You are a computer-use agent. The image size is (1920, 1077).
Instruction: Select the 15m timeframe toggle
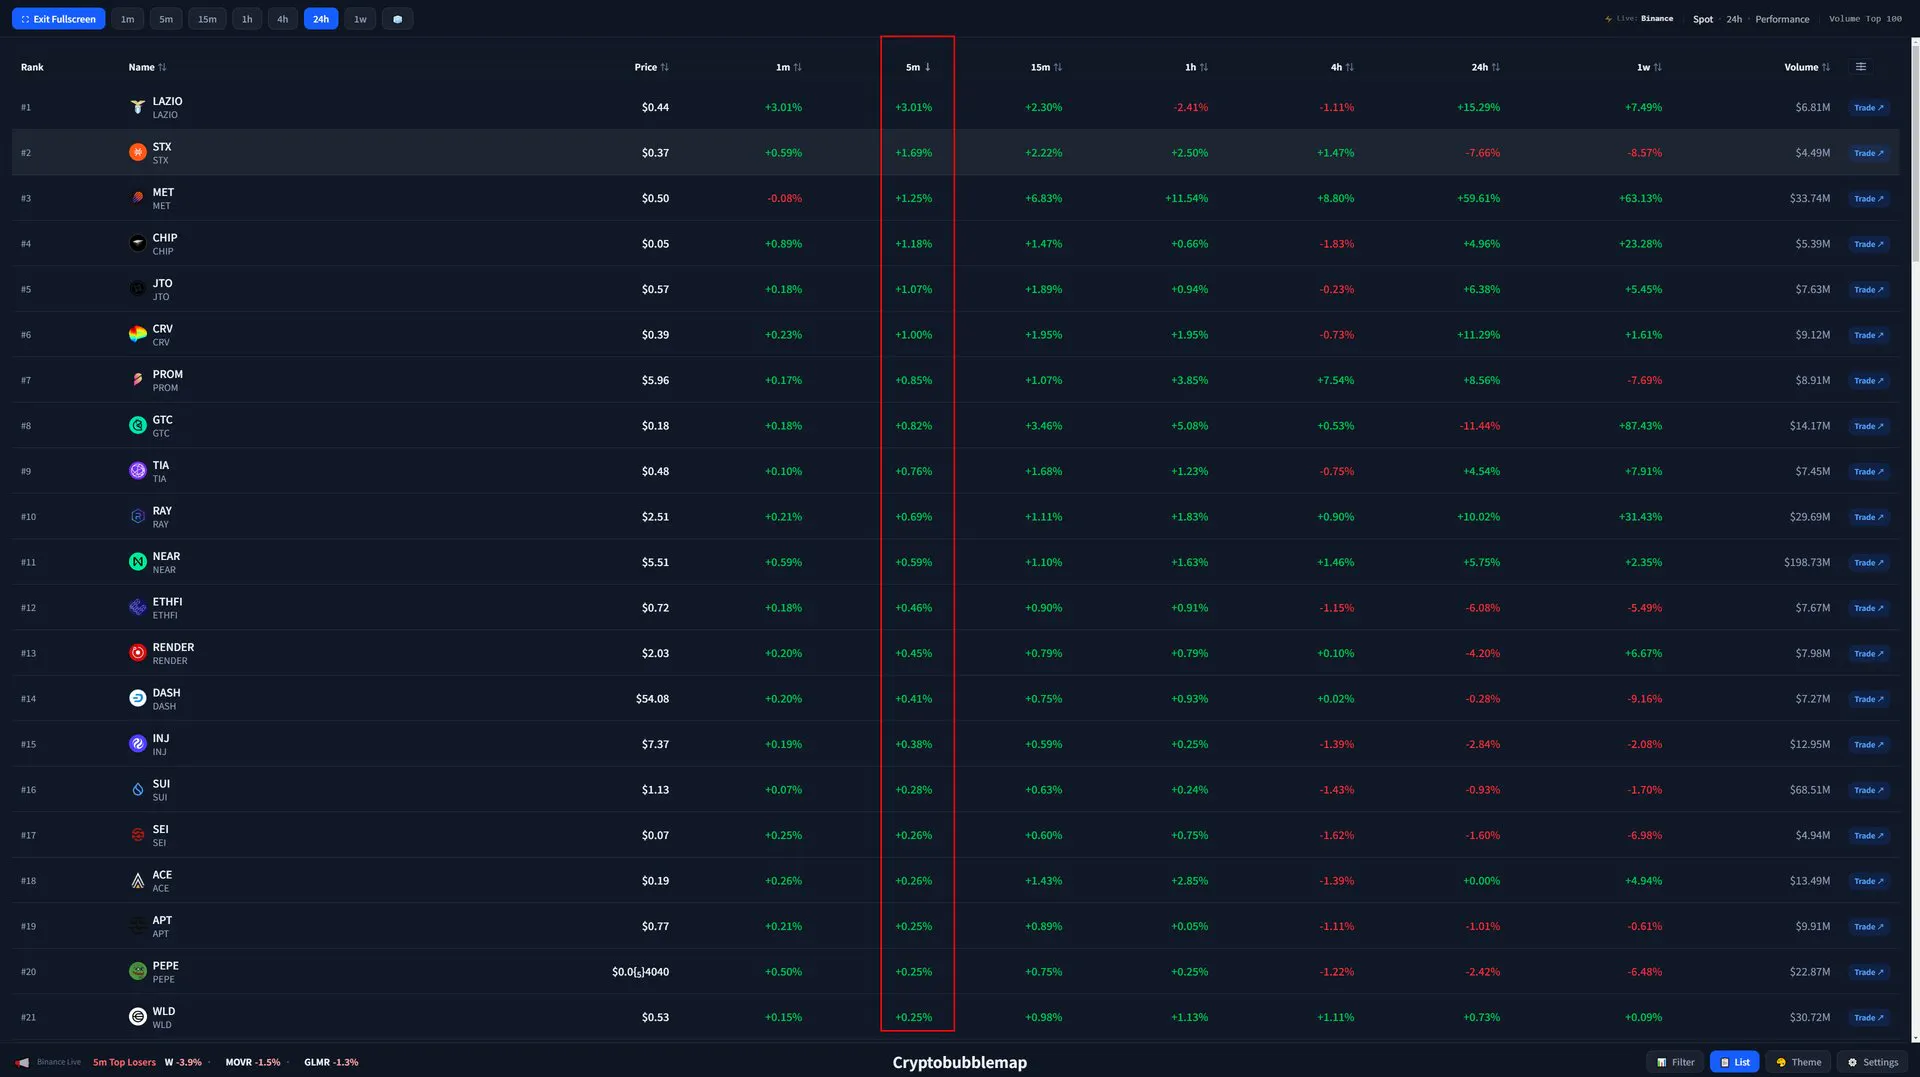207,19
